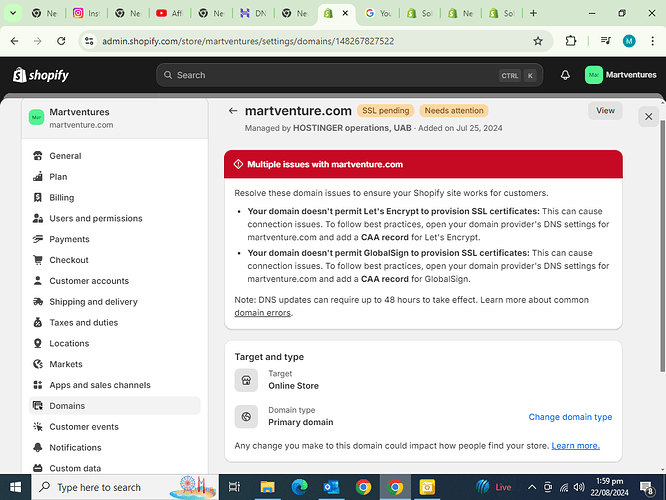Show hidden system tray icons
This screenshot has height=500, width=666.
(x=532, y=487)
